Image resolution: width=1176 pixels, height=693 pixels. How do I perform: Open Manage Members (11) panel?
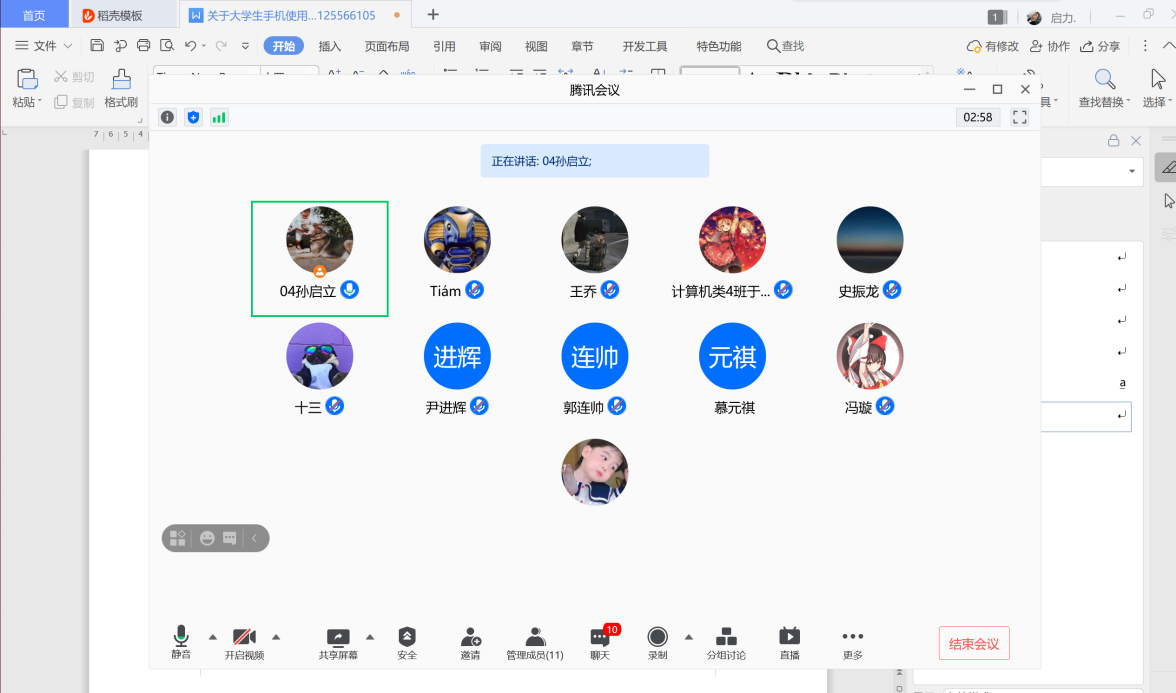pos(535,642)
